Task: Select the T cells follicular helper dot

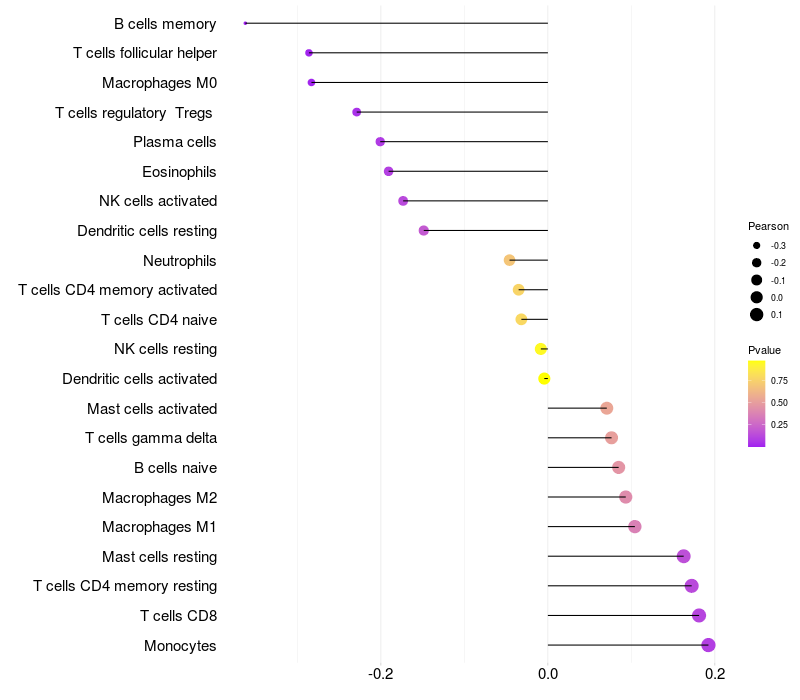Action: tap(309, 53)
